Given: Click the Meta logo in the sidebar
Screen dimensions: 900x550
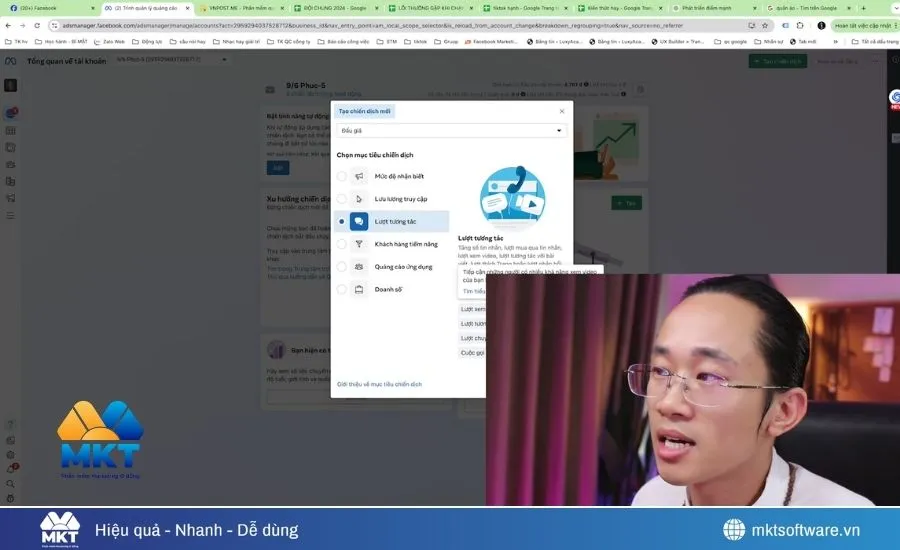Looking at the screenshot, I should (10, 61).
